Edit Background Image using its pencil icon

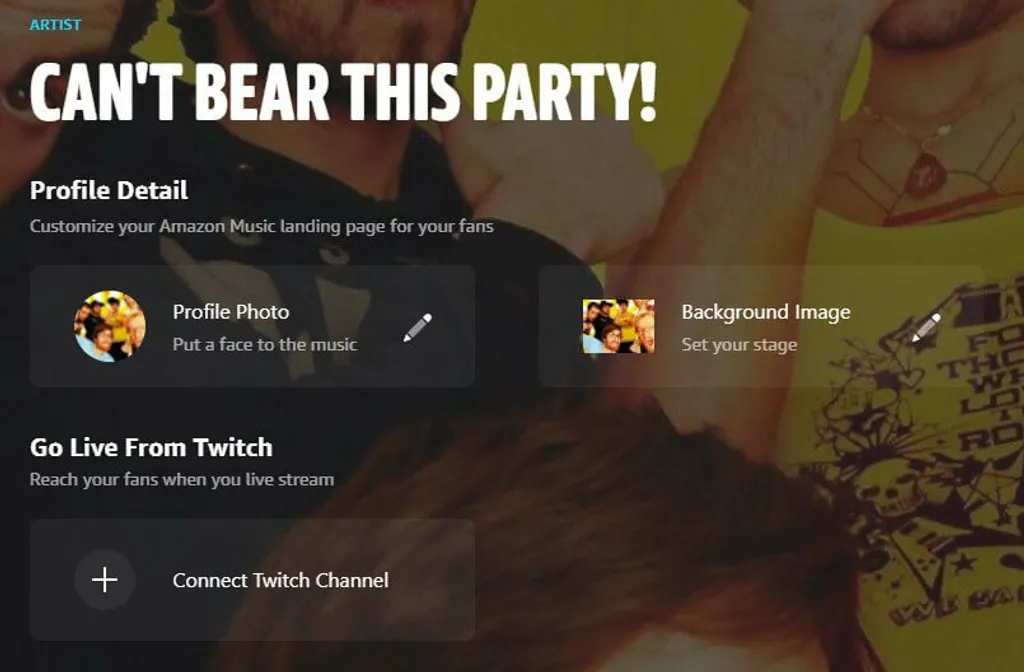(x=926, y=327)
